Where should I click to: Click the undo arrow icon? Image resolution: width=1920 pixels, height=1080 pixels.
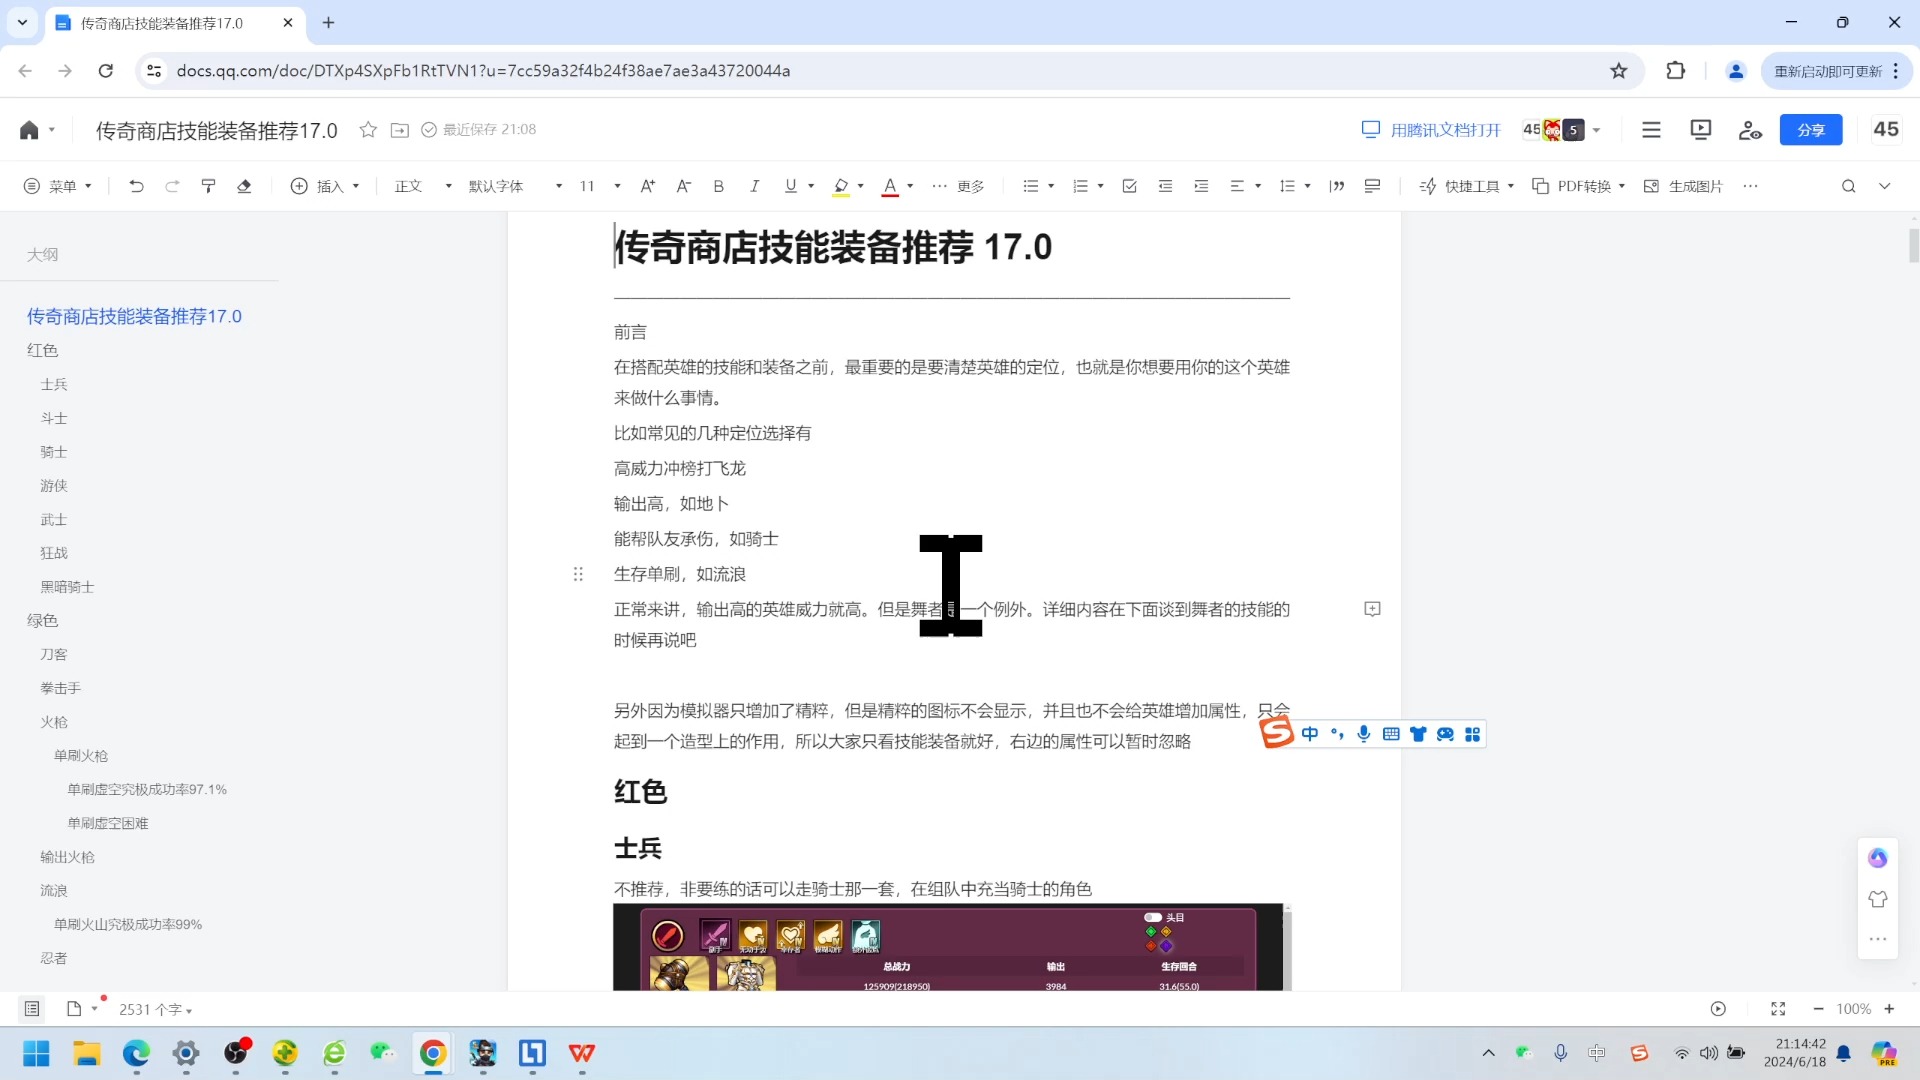136,186
